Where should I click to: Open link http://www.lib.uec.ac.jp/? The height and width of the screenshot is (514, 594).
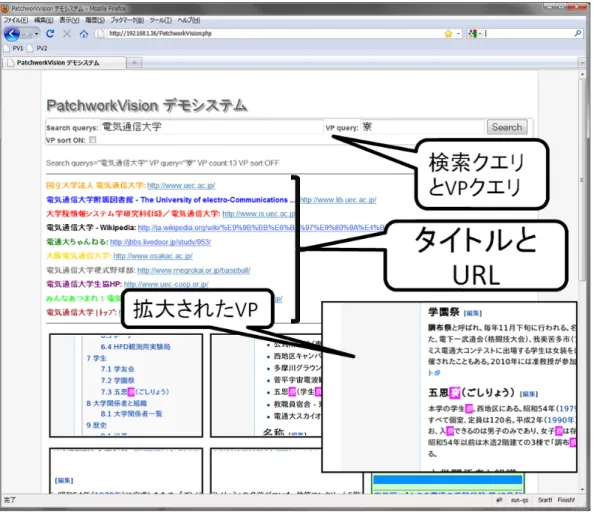(x=338, y=200)
